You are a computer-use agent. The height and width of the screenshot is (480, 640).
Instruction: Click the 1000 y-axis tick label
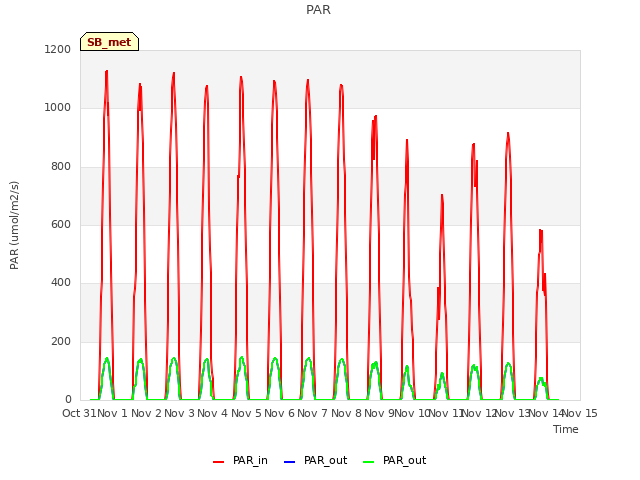[58, 108]
